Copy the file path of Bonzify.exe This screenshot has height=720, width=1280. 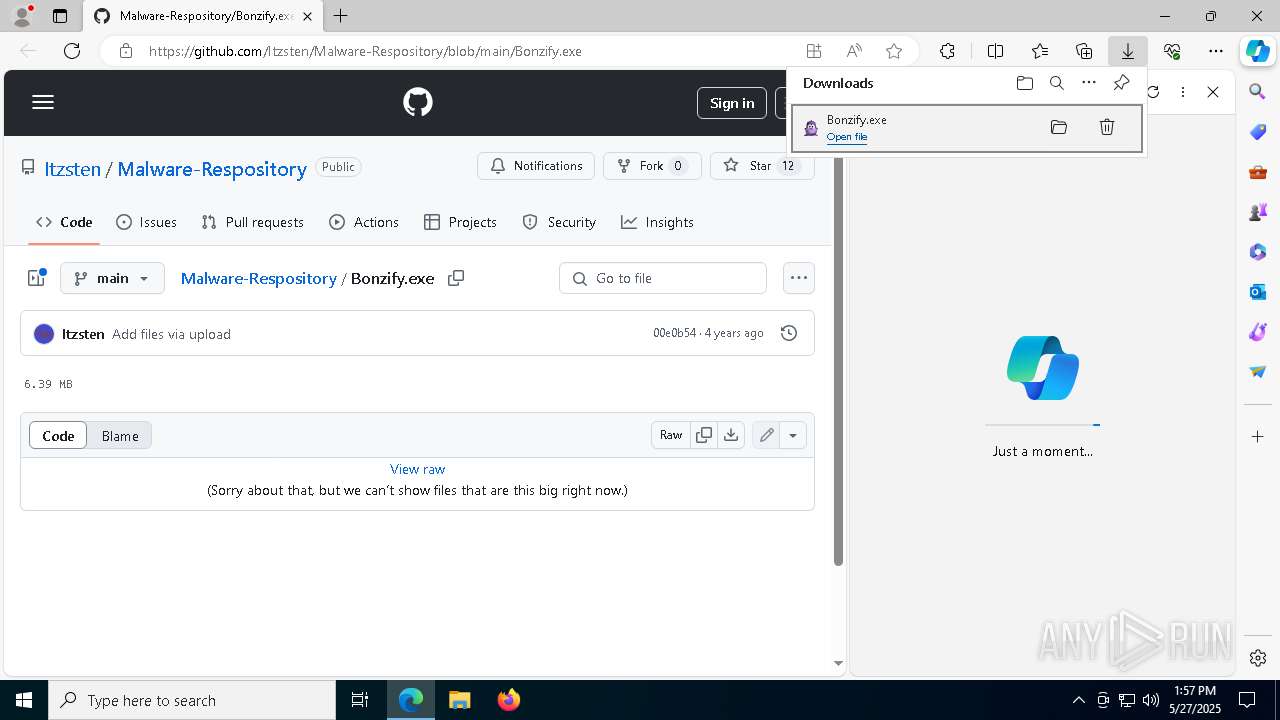pos(456,278)
